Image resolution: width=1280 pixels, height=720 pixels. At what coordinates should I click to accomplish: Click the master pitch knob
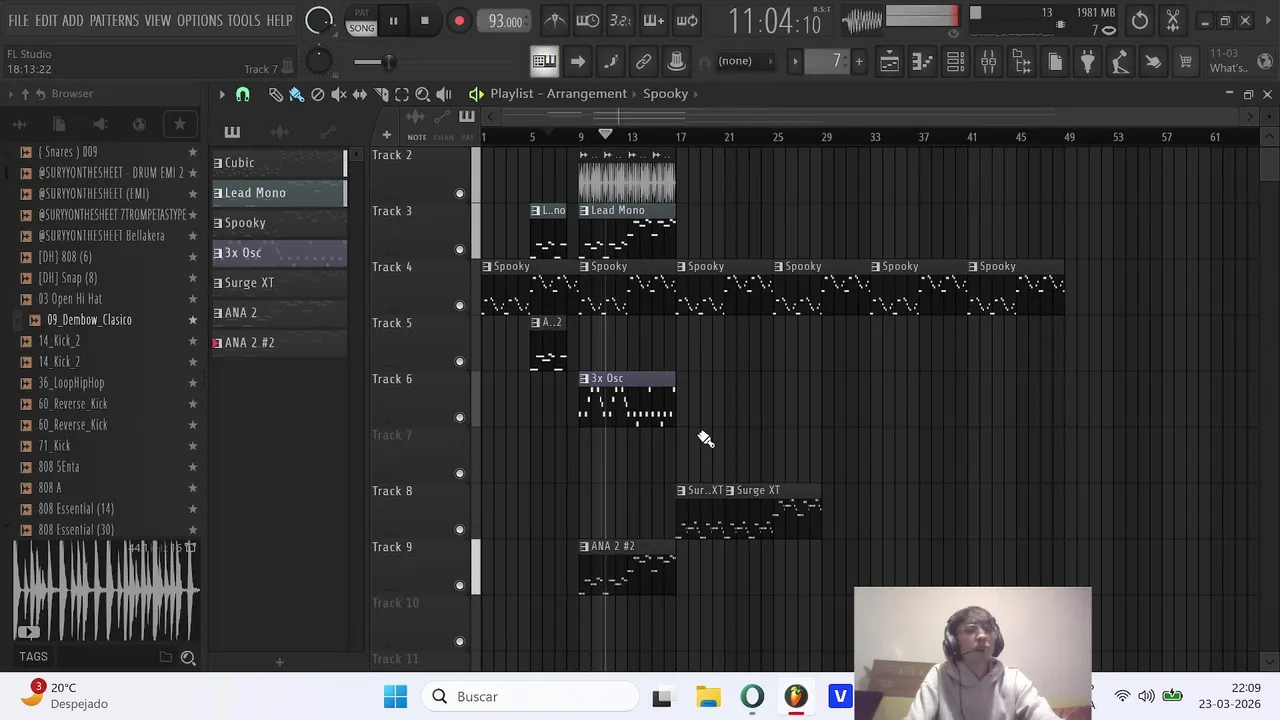[x=318, y=62]
